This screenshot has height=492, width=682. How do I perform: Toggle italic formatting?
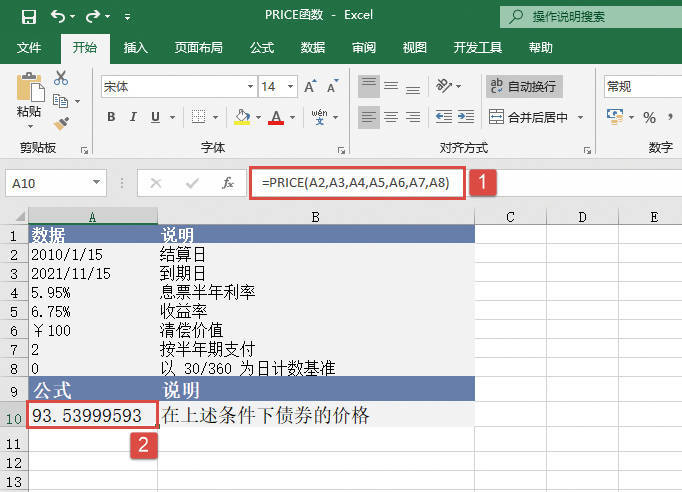tap(135, 117)
